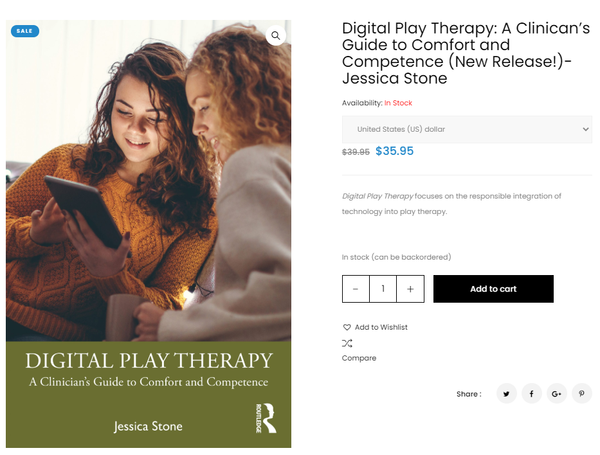Click the heart wishlist icon
600x455 pixels.
(347, 327)
